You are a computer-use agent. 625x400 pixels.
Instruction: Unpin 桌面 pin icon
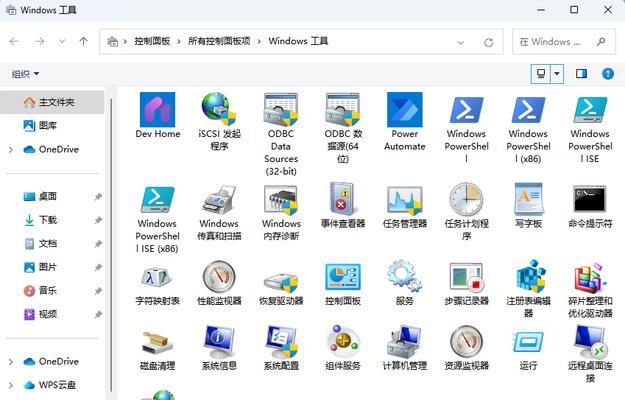pyautogui.click(x=98, y=196)
